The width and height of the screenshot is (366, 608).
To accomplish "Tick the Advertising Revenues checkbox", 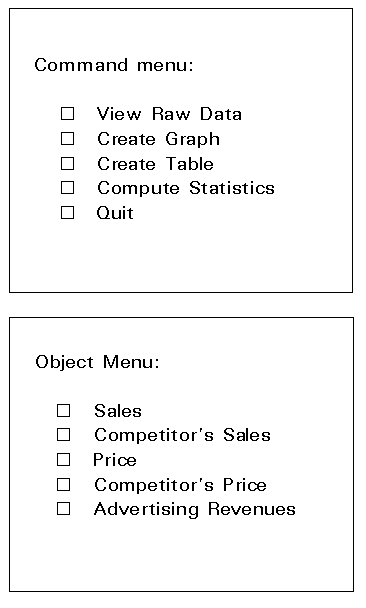I will (64, 508).
